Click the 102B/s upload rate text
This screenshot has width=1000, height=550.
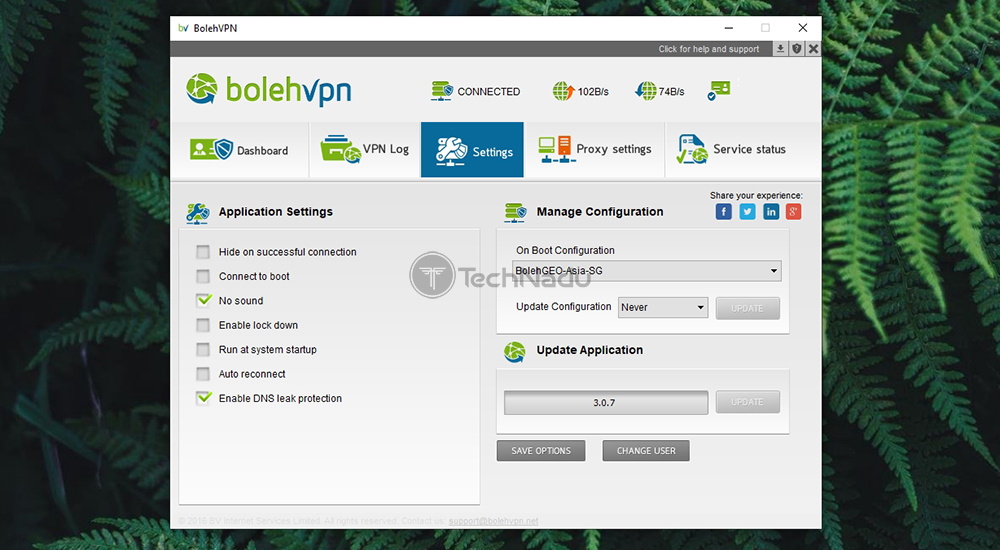click(x=593, y=92)
